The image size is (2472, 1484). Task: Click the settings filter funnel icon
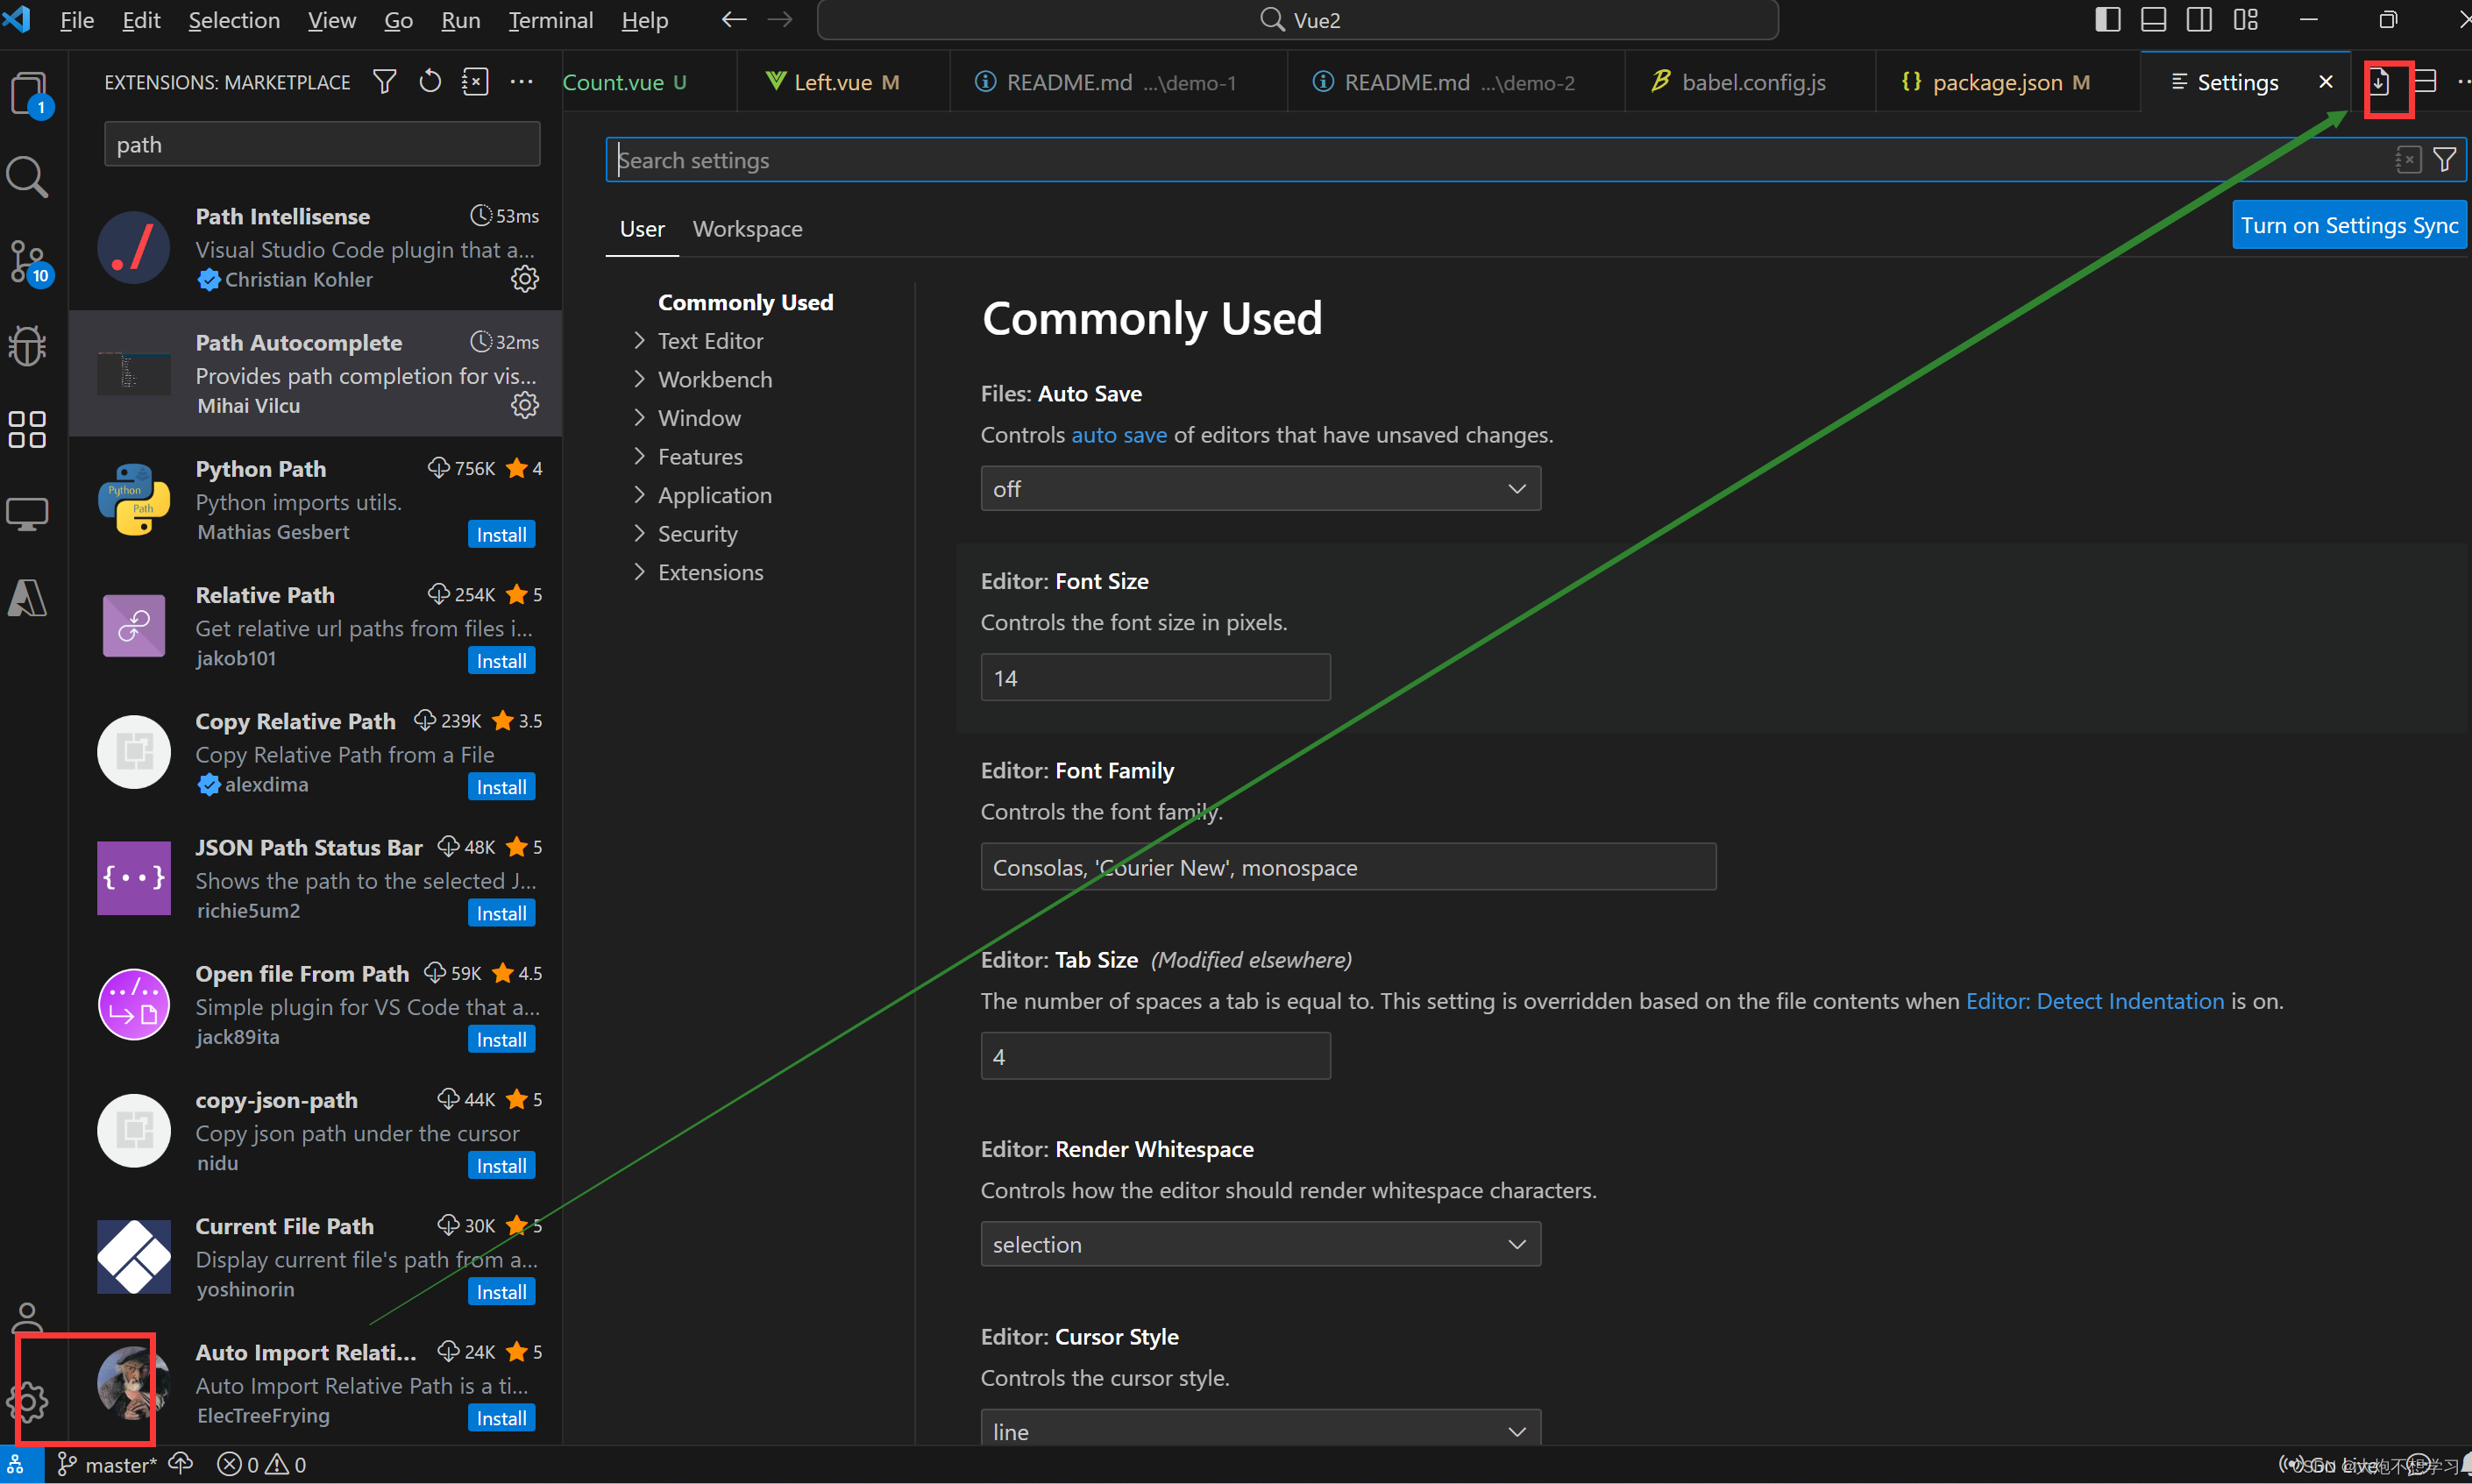click(2445, 160)
